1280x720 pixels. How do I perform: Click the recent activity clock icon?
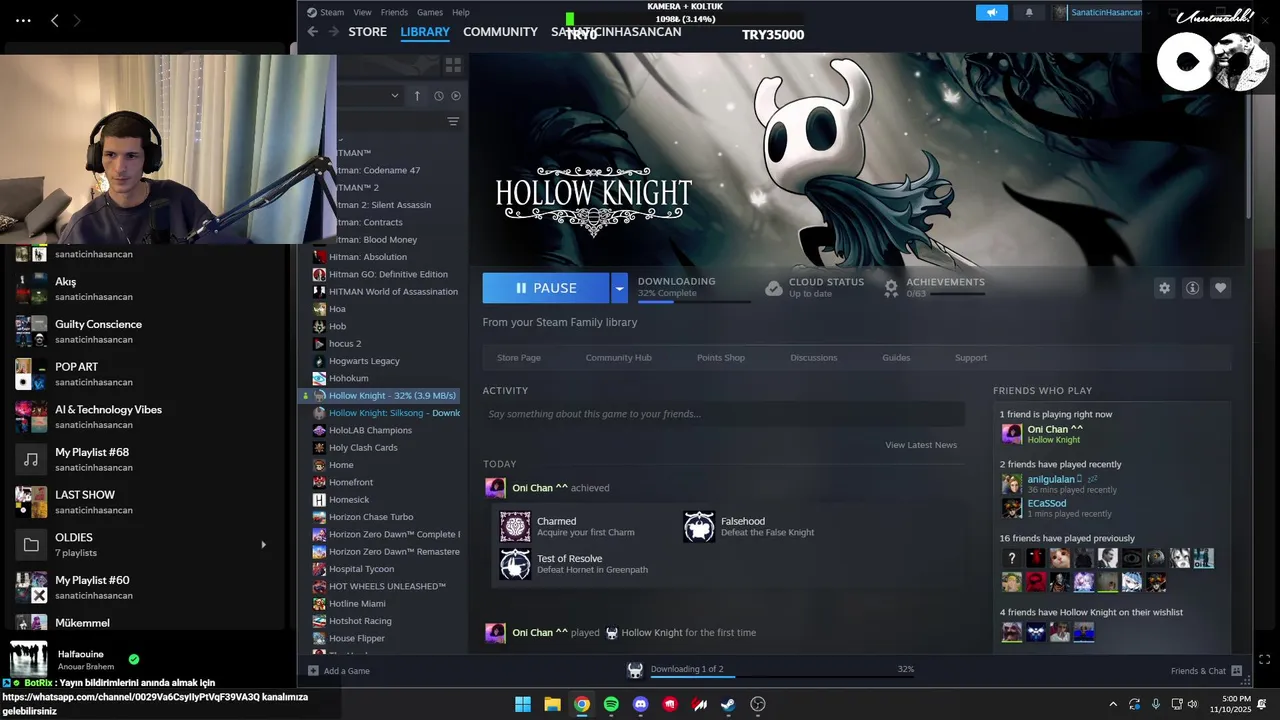(x=438, y=96)
